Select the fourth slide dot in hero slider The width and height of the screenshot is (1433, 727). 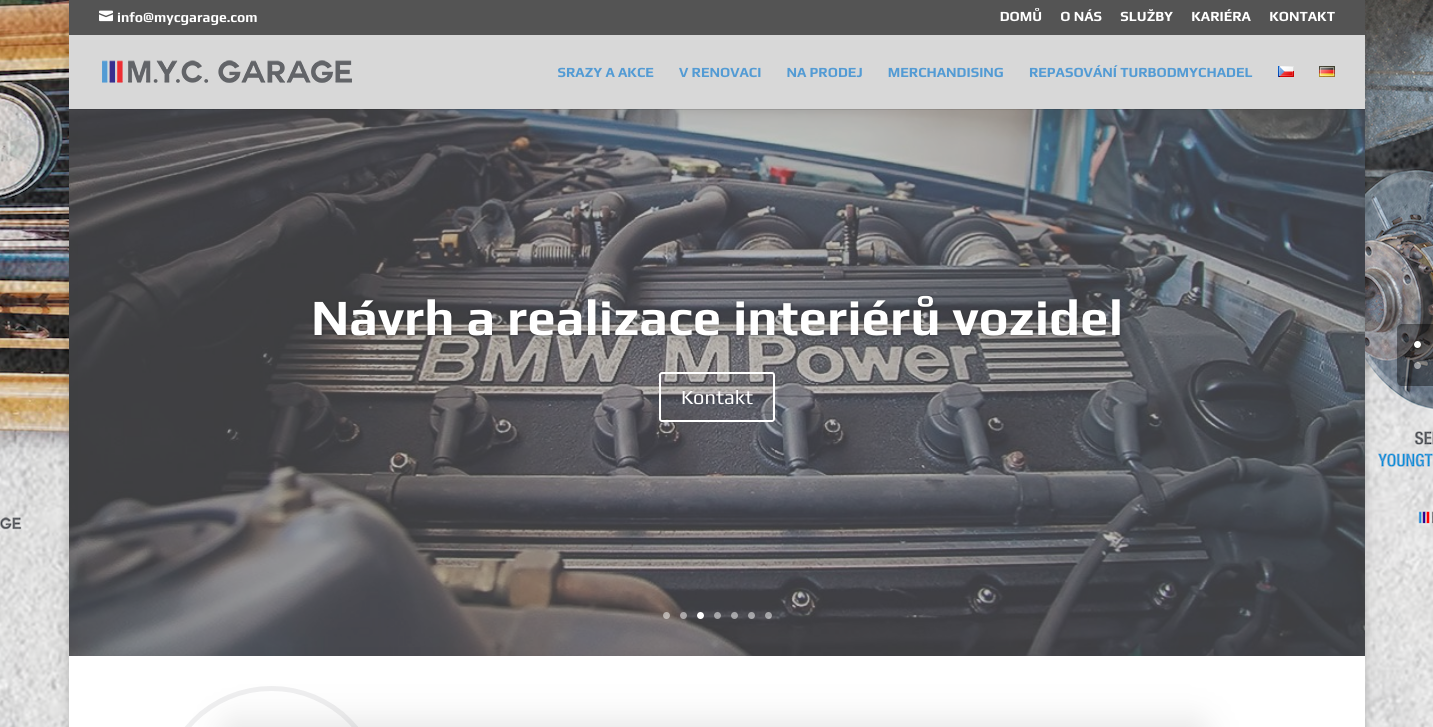pyautogui.click(x=717, y=615)
